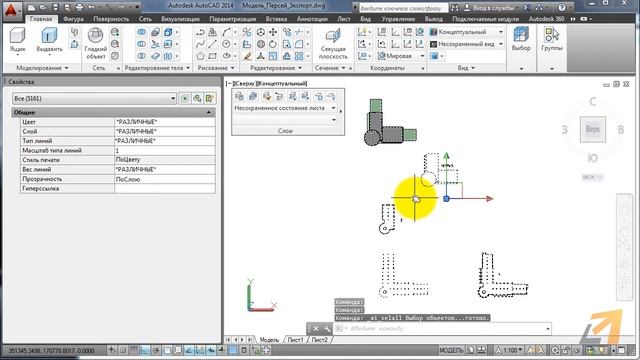Select the Ящик (Box) solid tool
The width and height of the screenshot is (640, 360).
pos(17,40)
